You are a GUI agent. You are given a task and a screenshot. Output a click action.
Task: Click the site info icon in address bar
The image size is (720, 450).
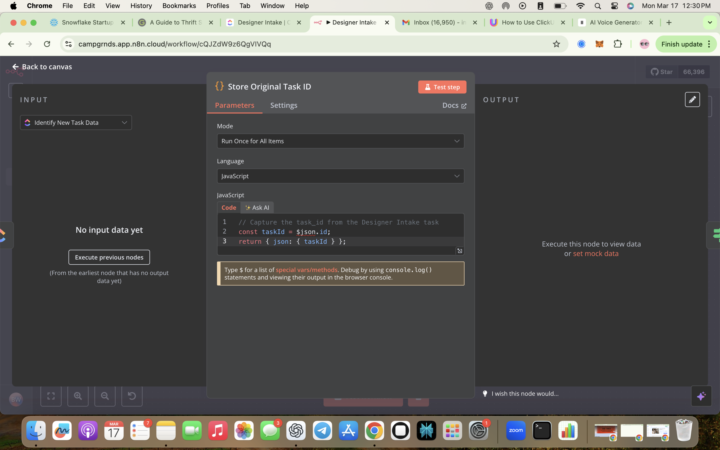pos(68,44)
